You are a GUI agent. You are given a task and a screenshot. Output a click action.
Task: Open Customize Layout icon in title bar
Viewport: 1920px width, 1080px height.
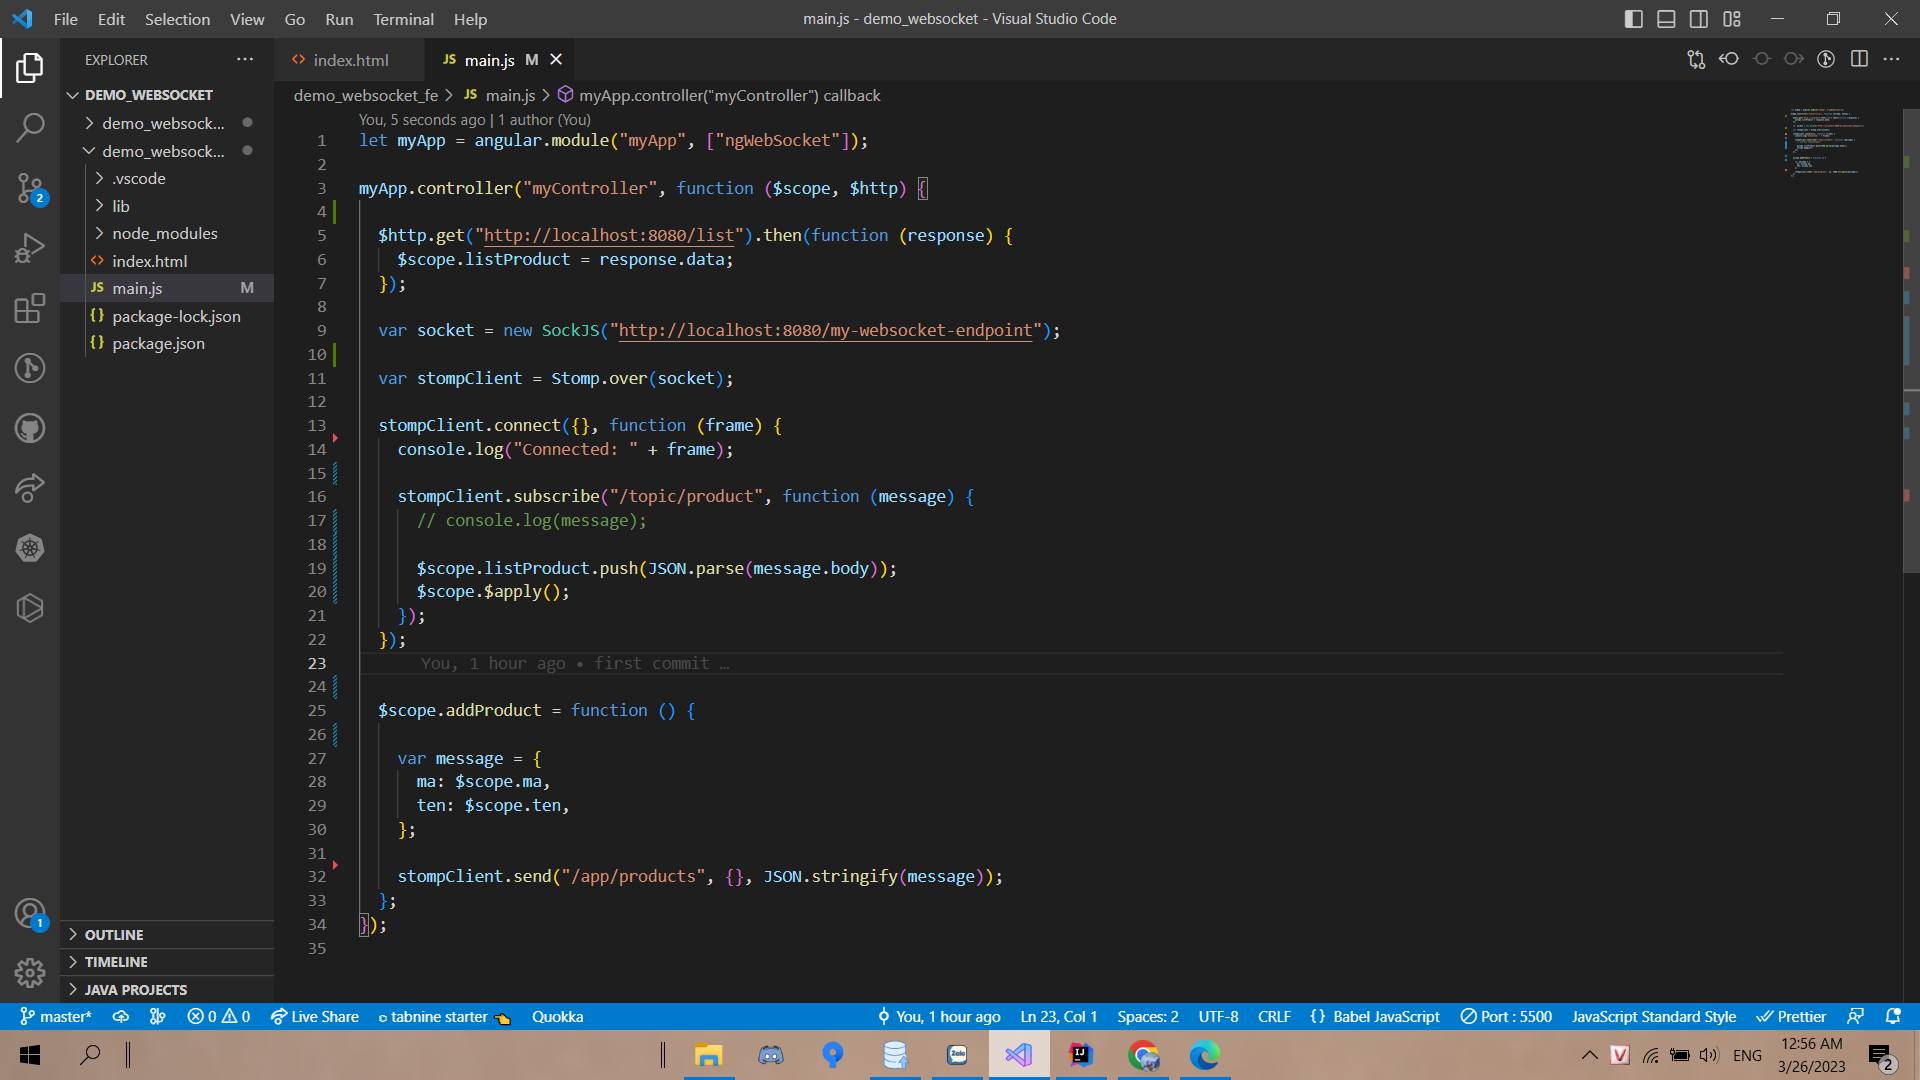coord(1732,19)
